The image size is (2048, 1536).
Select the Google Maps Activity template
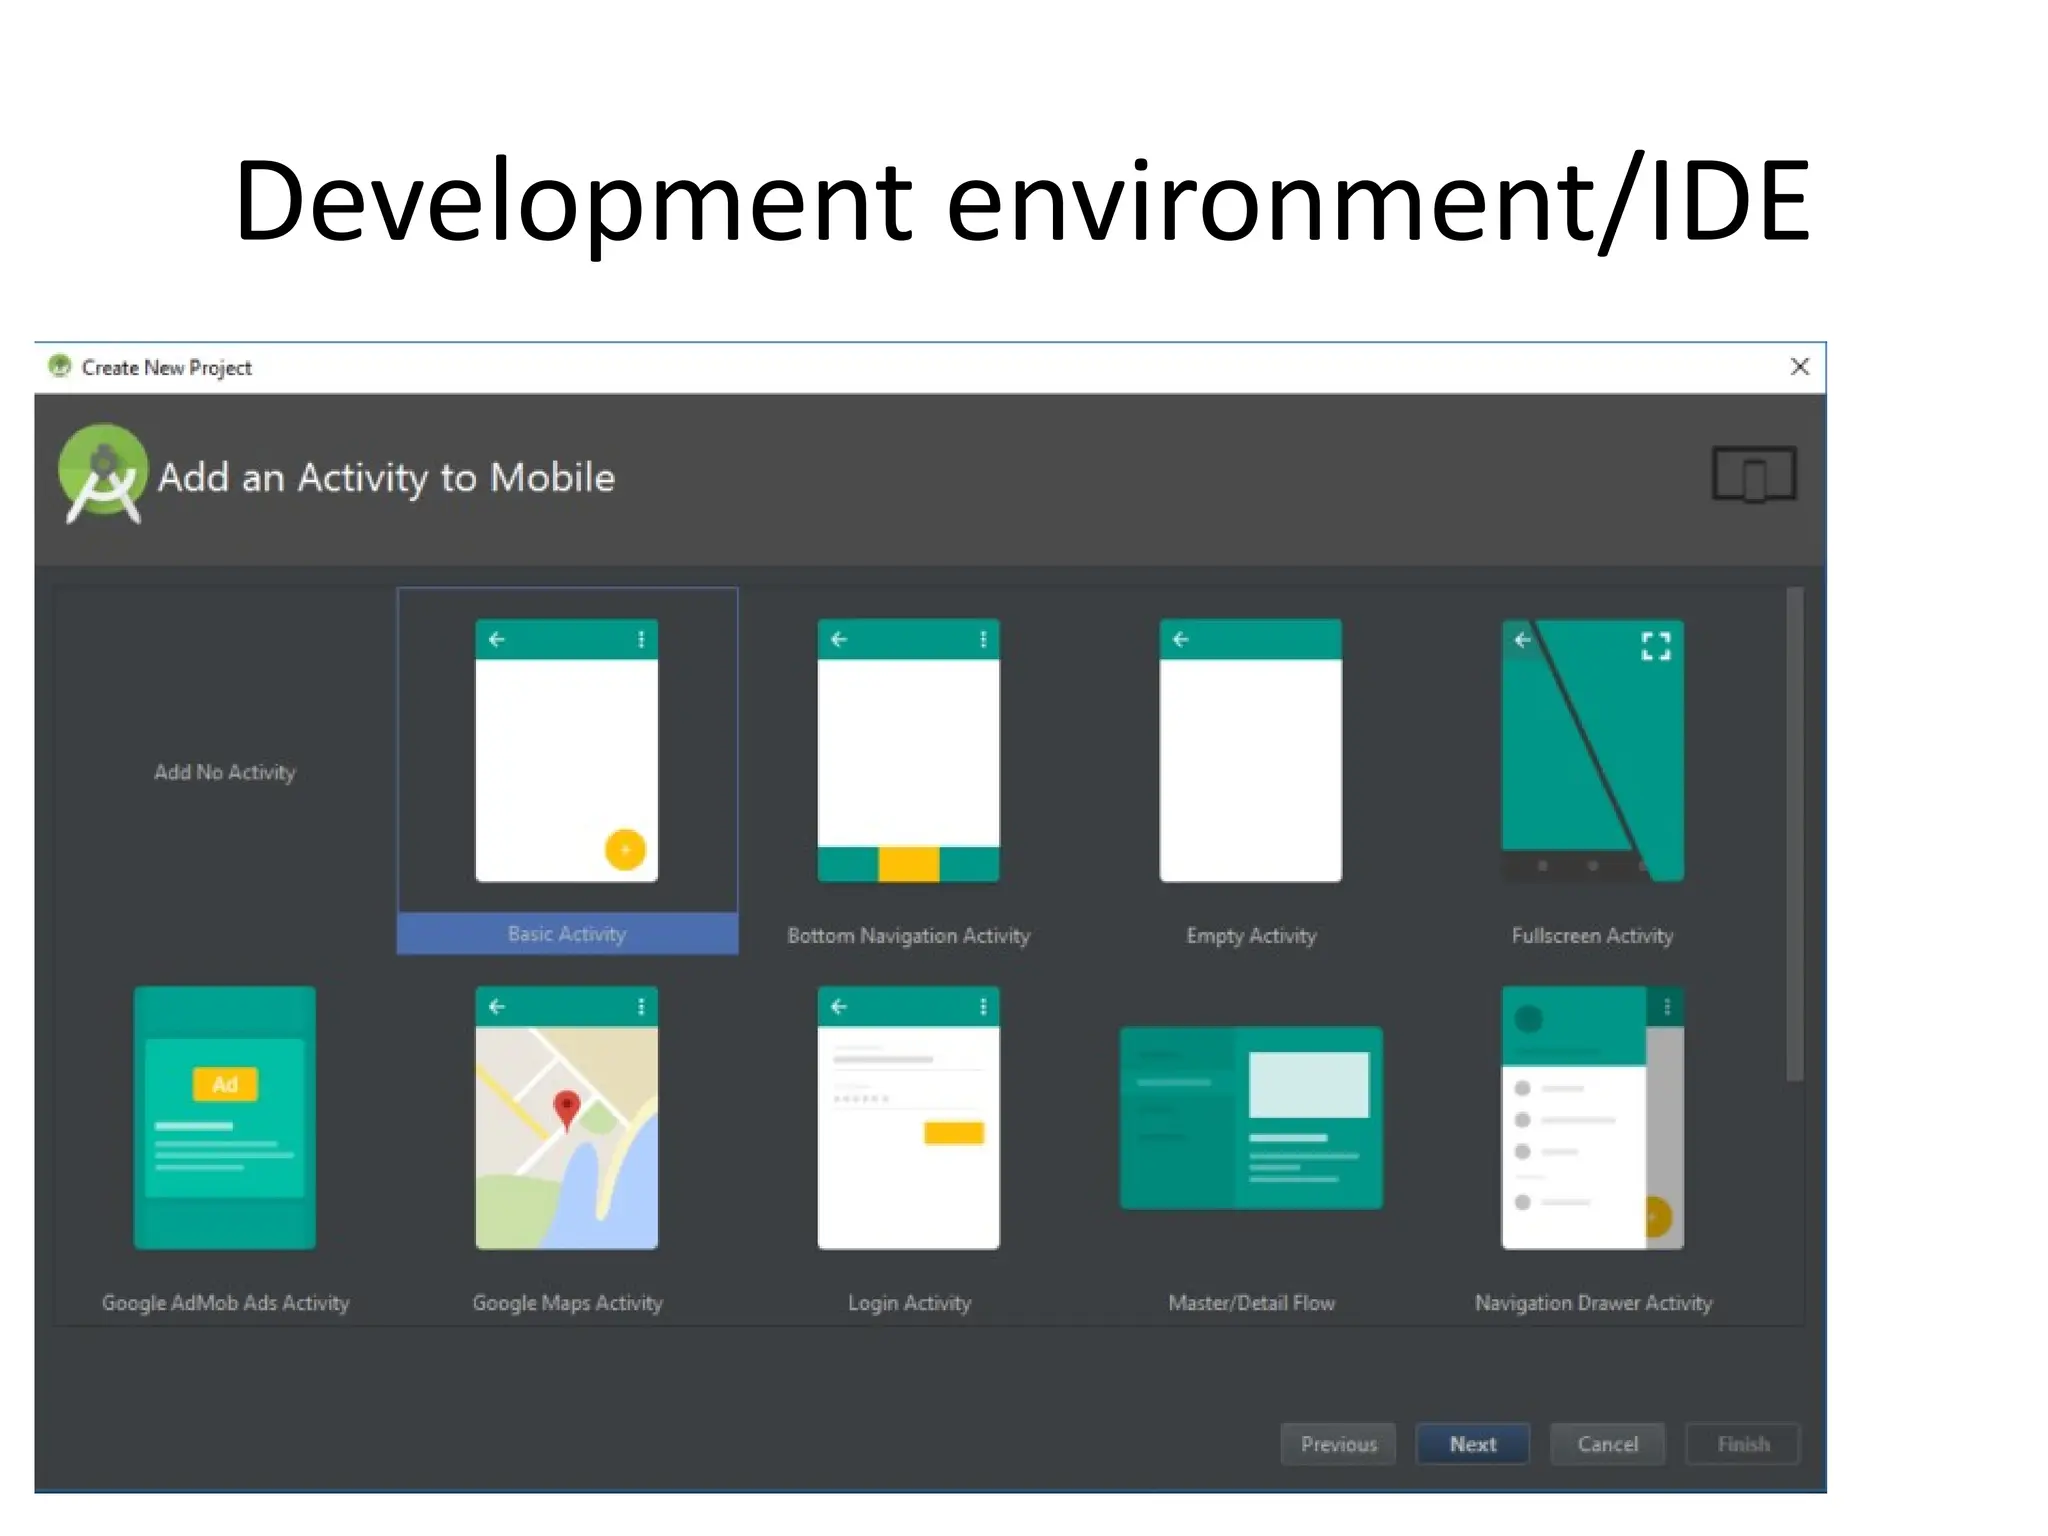point(566,1118)
